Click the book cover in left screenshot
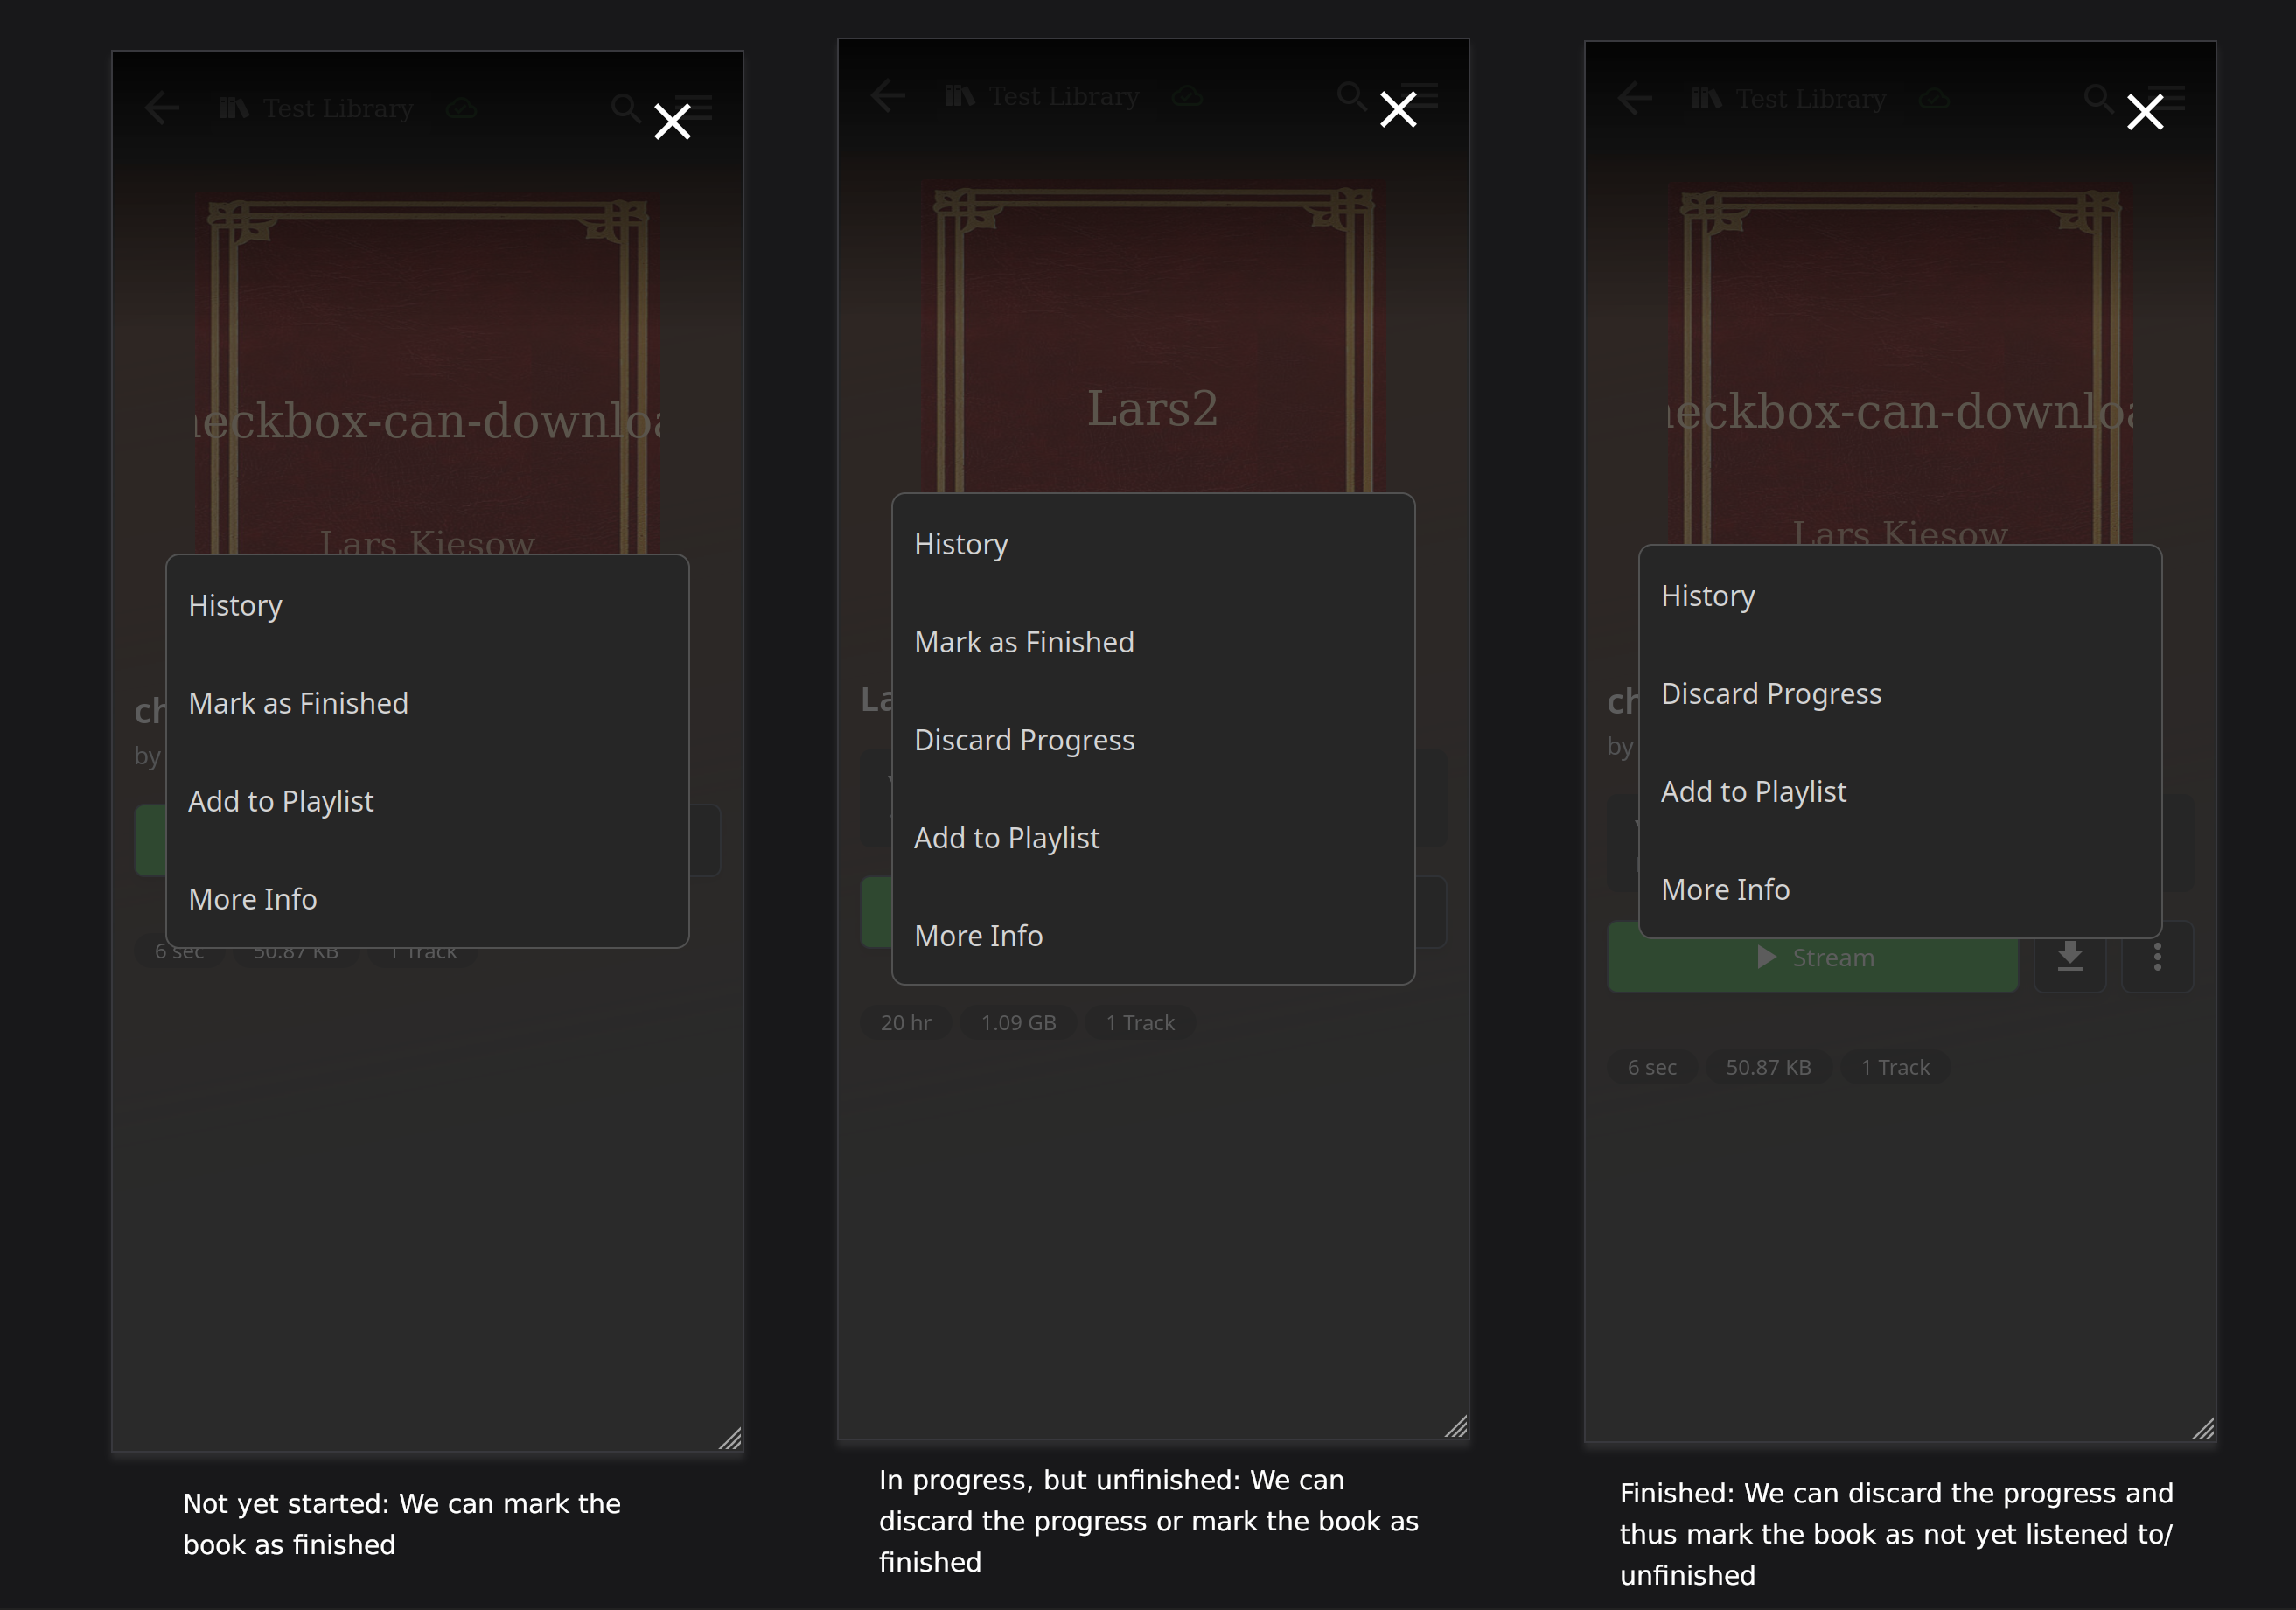2296x1610 pixels. coord(428,373)
